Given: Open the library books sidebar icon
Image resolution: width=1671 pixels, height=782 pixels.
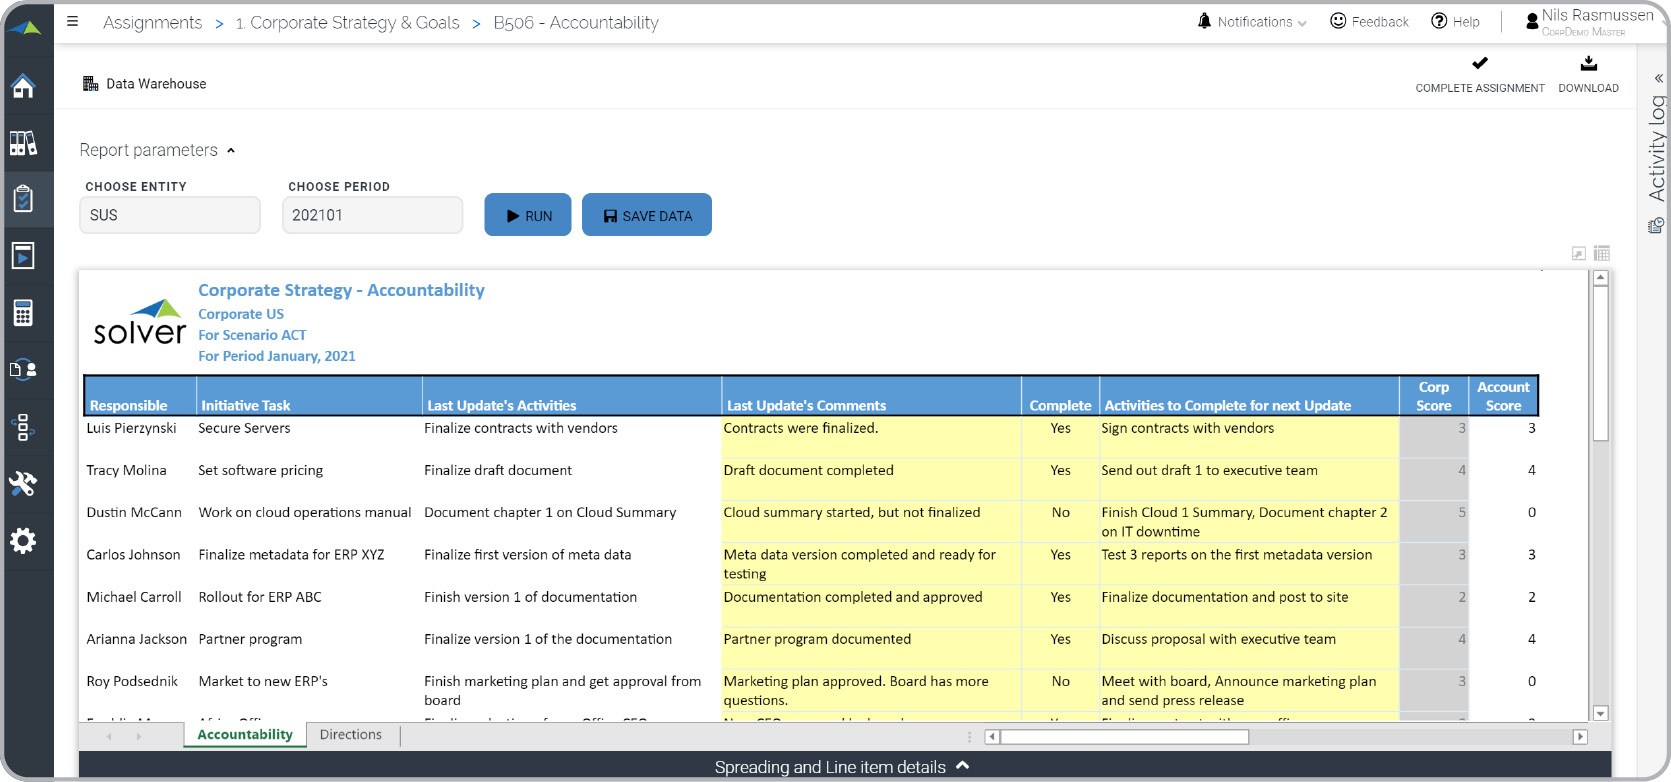Looking at the screenshot, I should (x=23, y=143).
